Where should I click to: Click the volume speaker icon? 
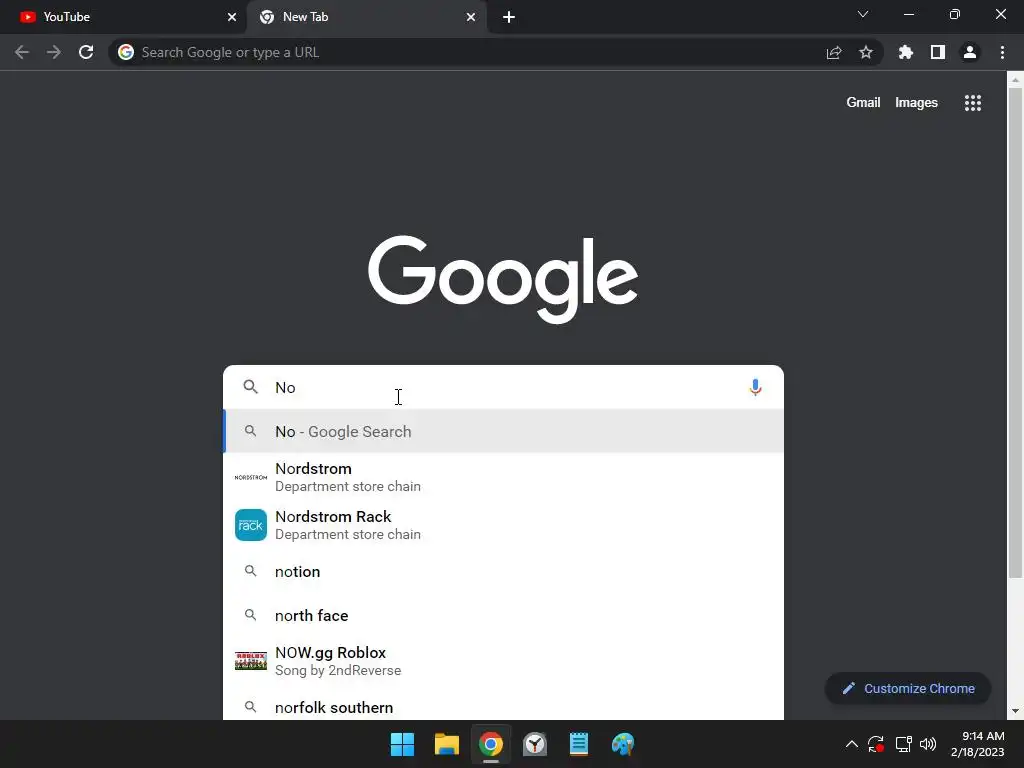click(x=928, y=744)
